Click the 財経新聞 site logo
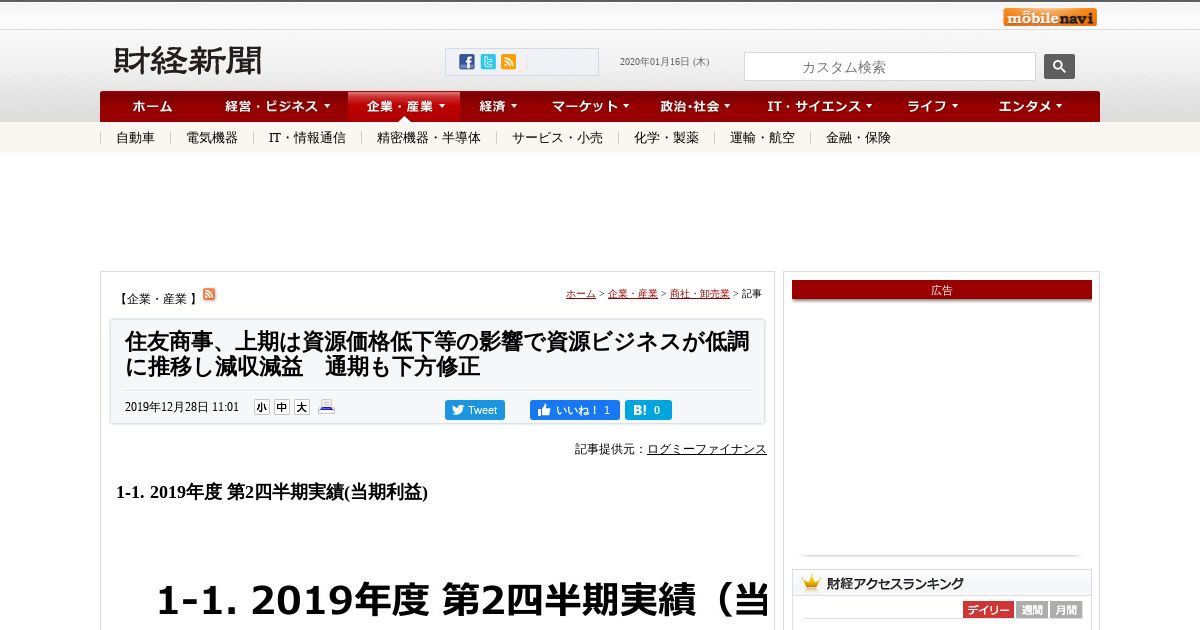The image size is (1200, 630). point(188,61)
